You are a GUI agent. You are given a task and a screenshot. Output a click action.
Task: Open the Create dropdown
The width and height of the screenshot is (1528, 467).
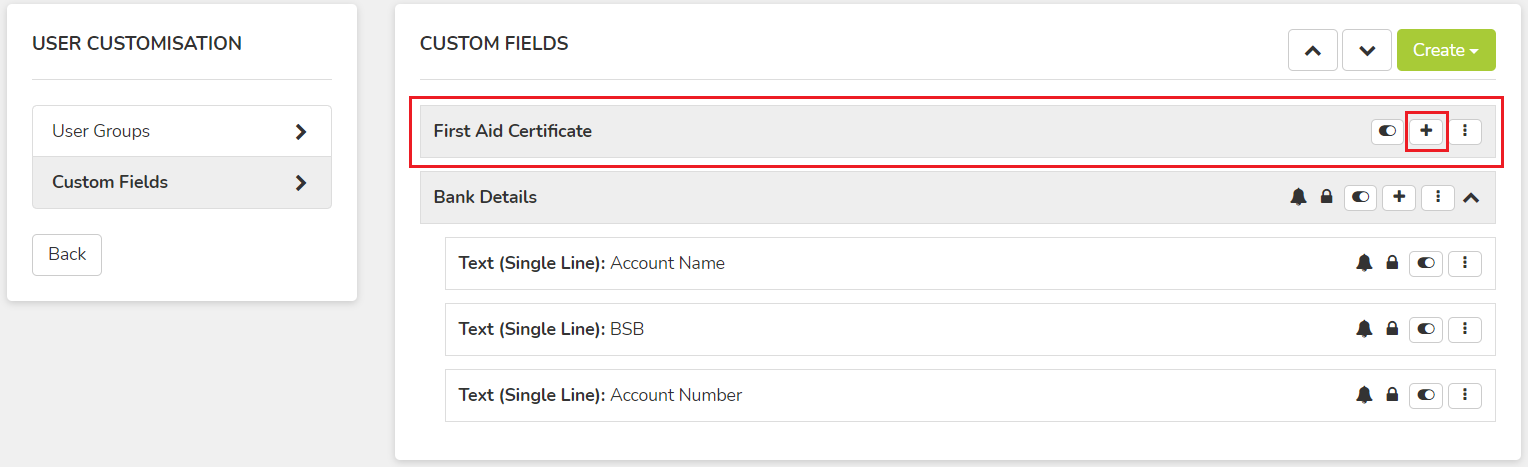click(x=1446, y=50)
